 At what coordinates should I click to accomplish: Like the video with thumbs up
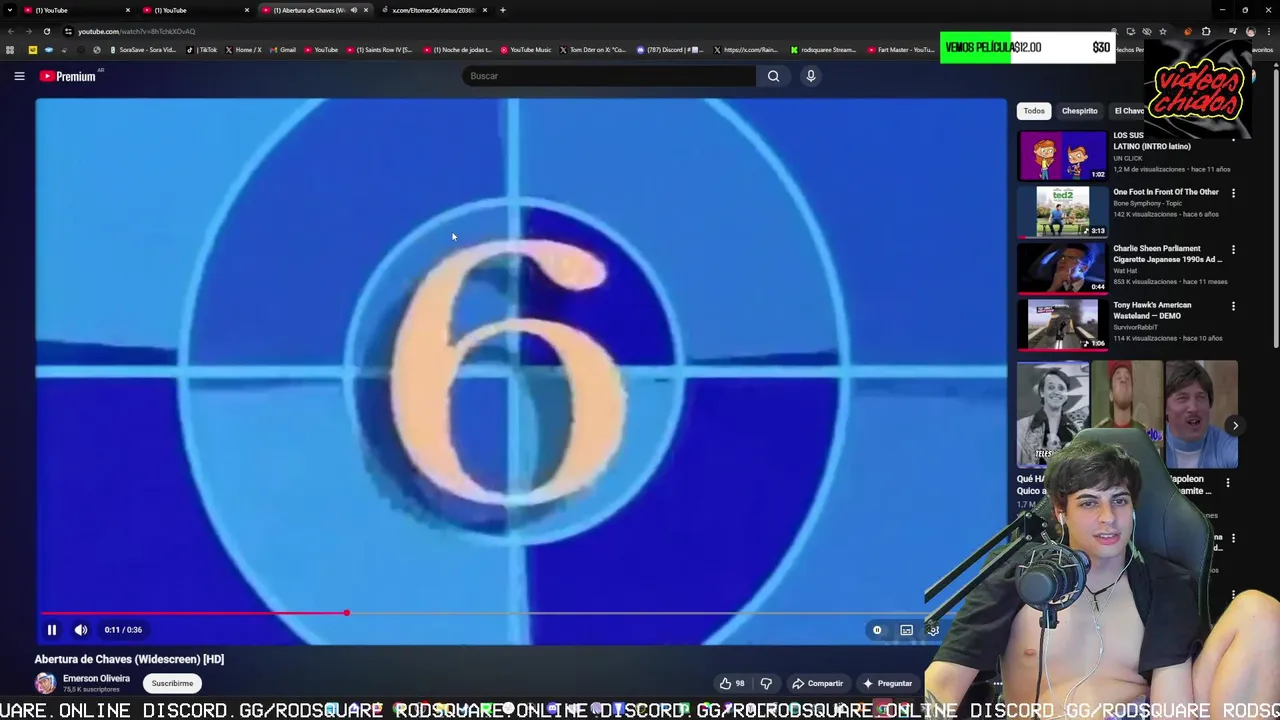point(731,683)
